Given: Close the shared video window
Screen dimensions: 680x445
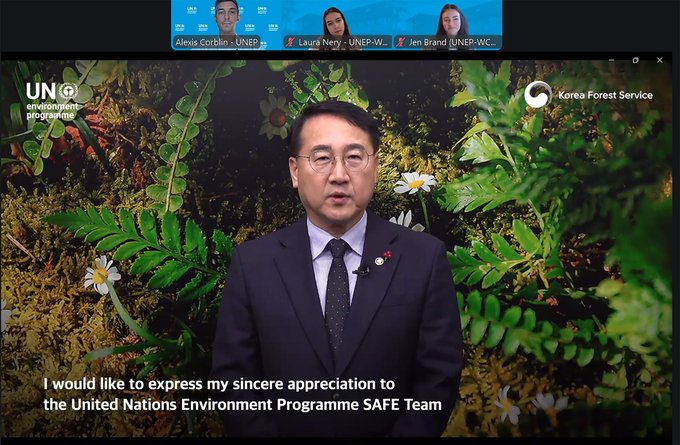Looking at the screenshot, I should (660, 60).
